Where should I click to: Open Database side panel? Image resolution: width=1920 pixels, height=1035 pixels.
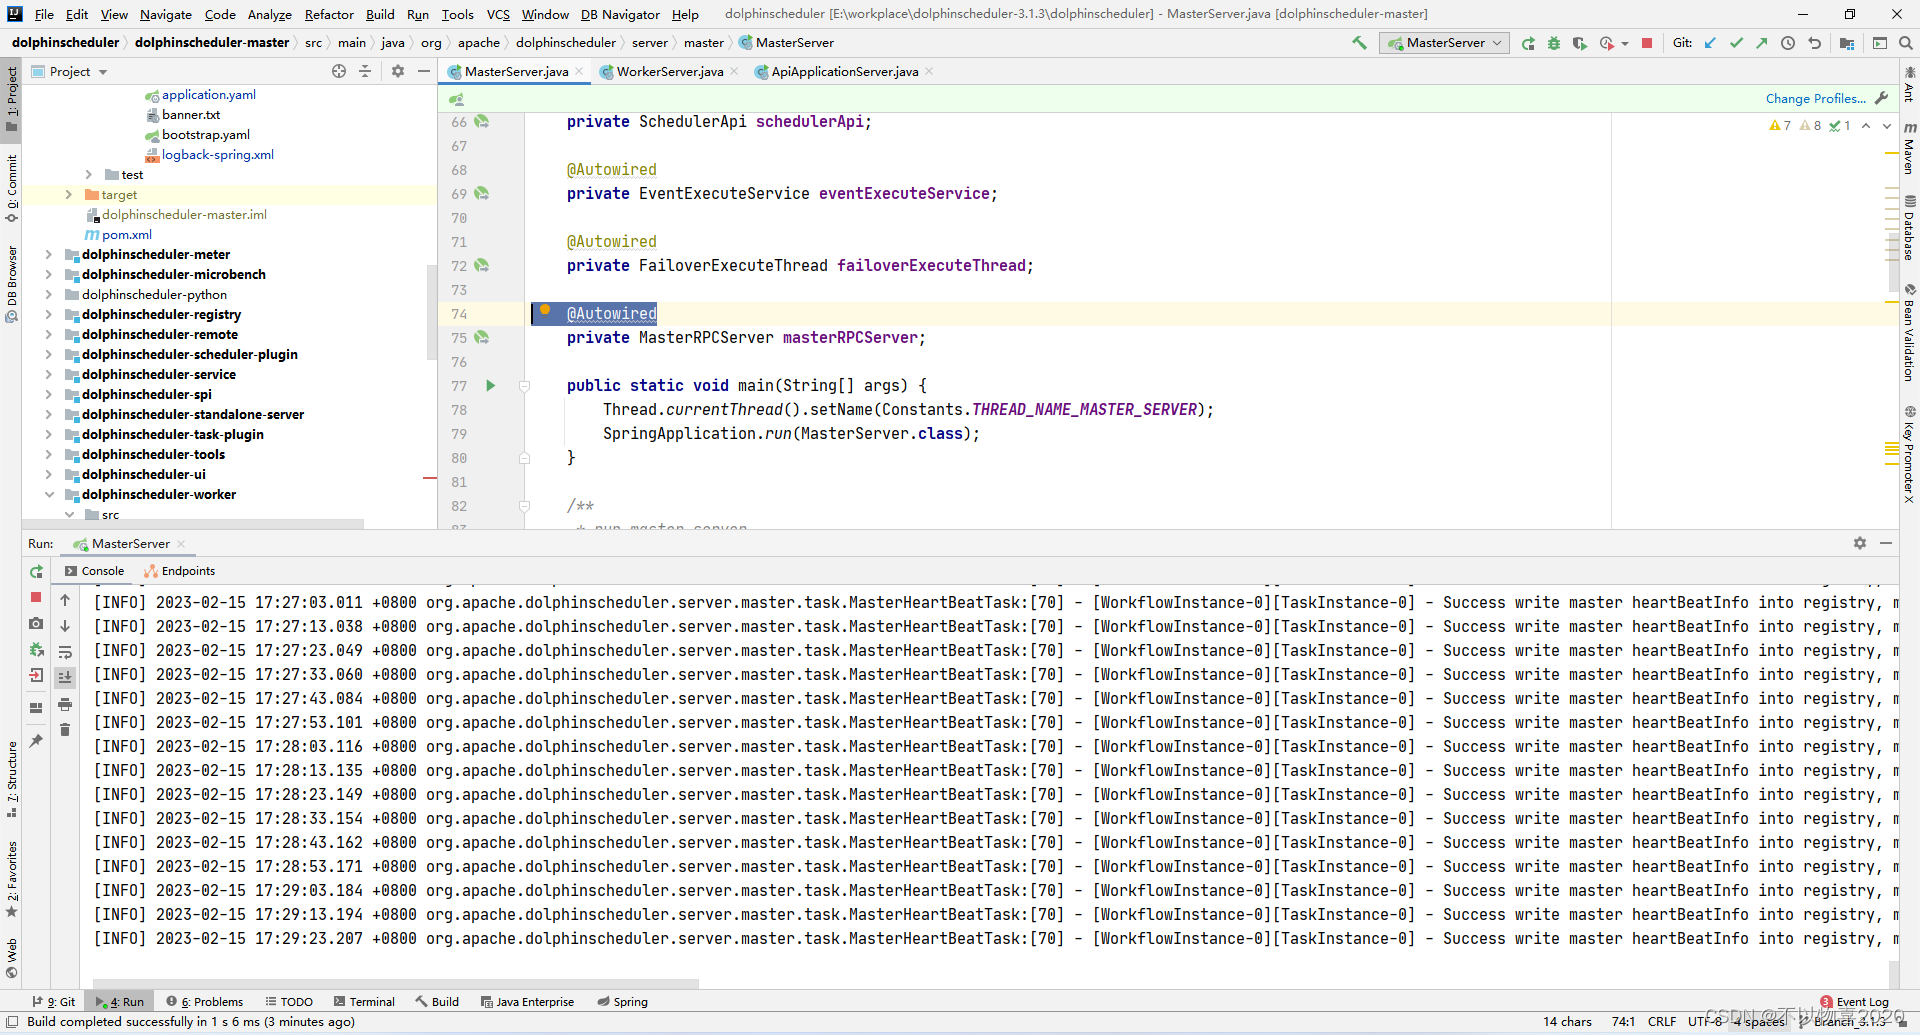[1909, 228]
